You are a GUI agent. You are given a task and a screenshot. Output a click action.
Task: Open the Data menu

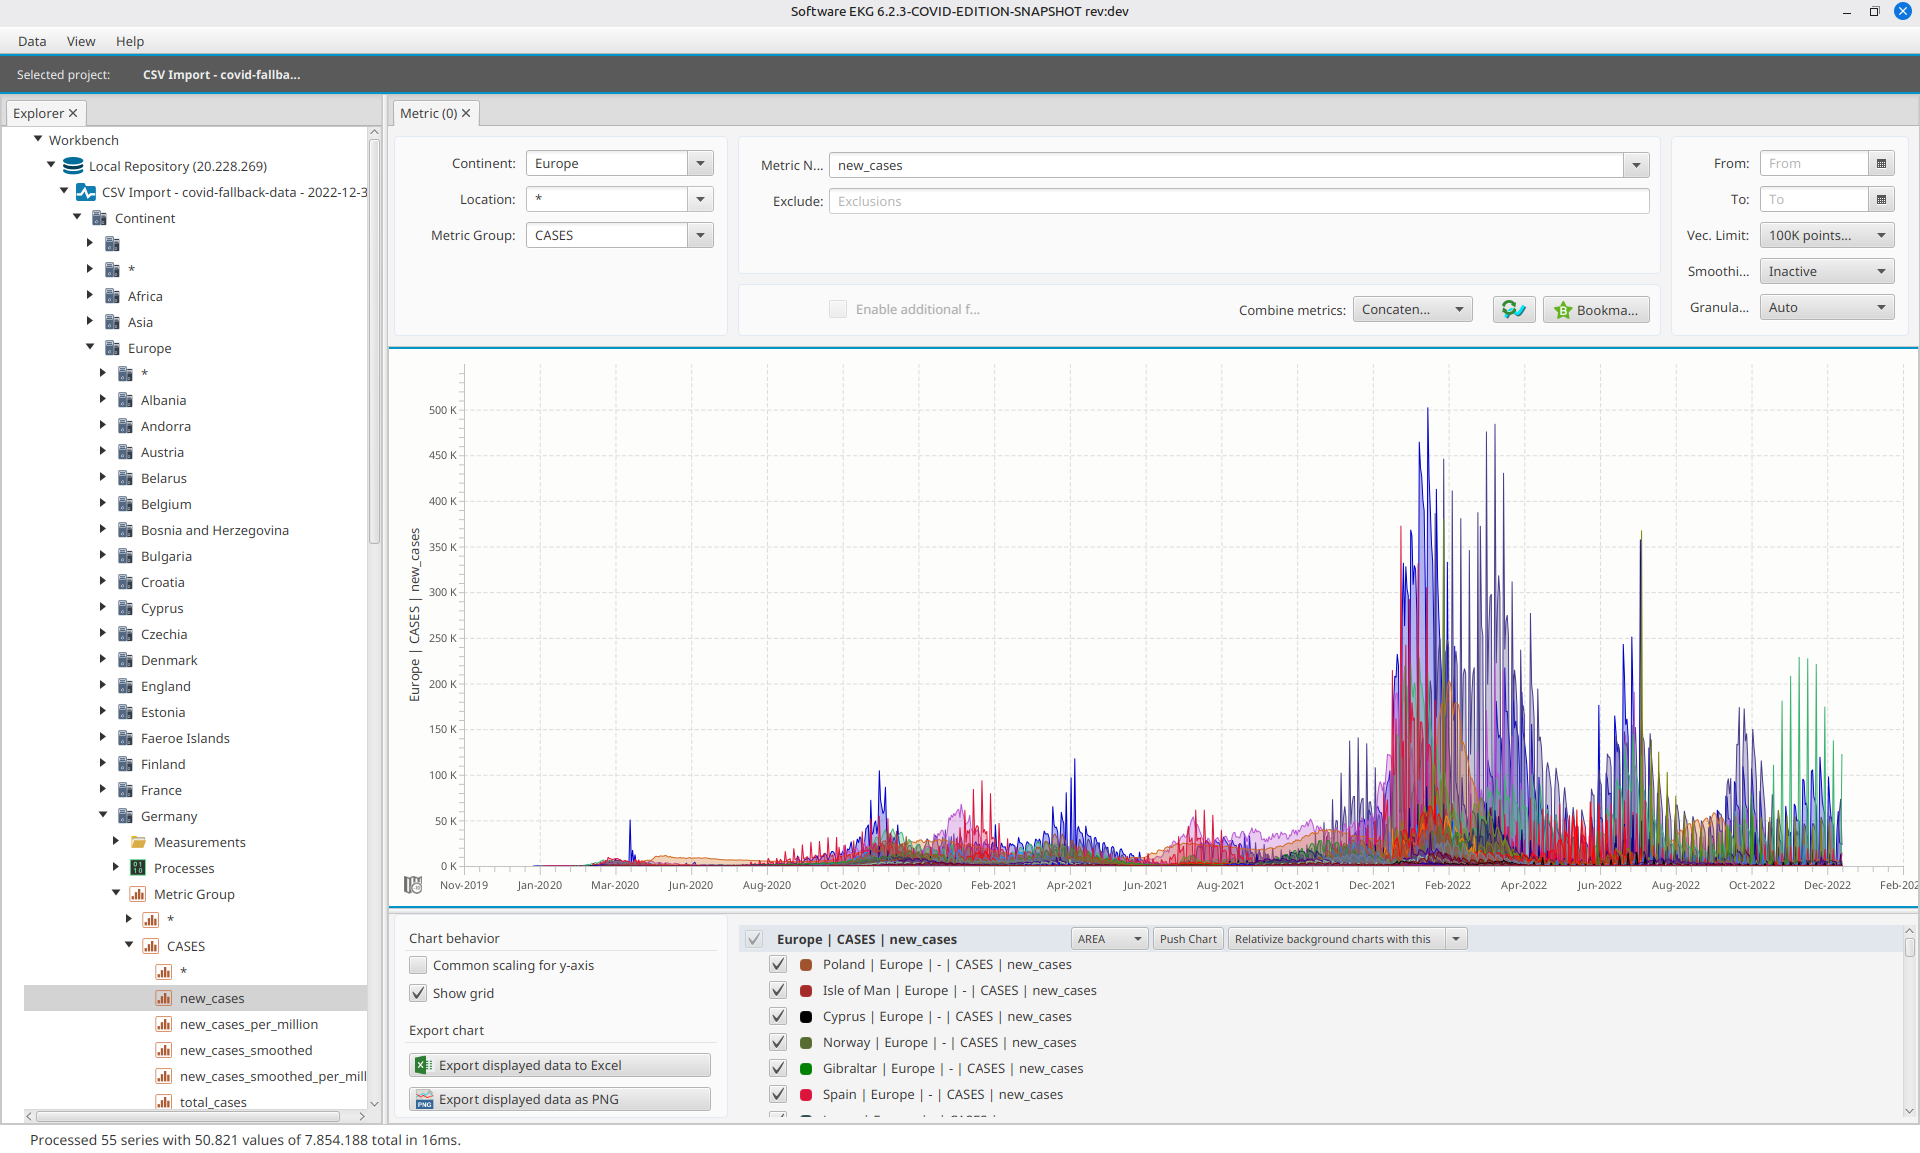click(32, 41)
